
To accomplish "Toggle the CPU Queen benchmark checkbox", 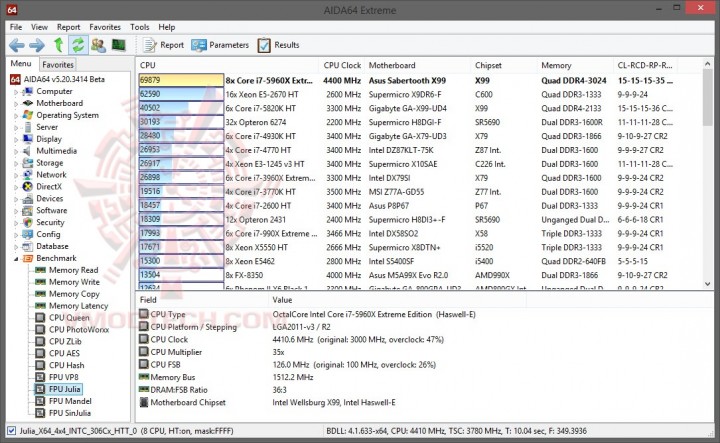I will click(x=40, y=318).
